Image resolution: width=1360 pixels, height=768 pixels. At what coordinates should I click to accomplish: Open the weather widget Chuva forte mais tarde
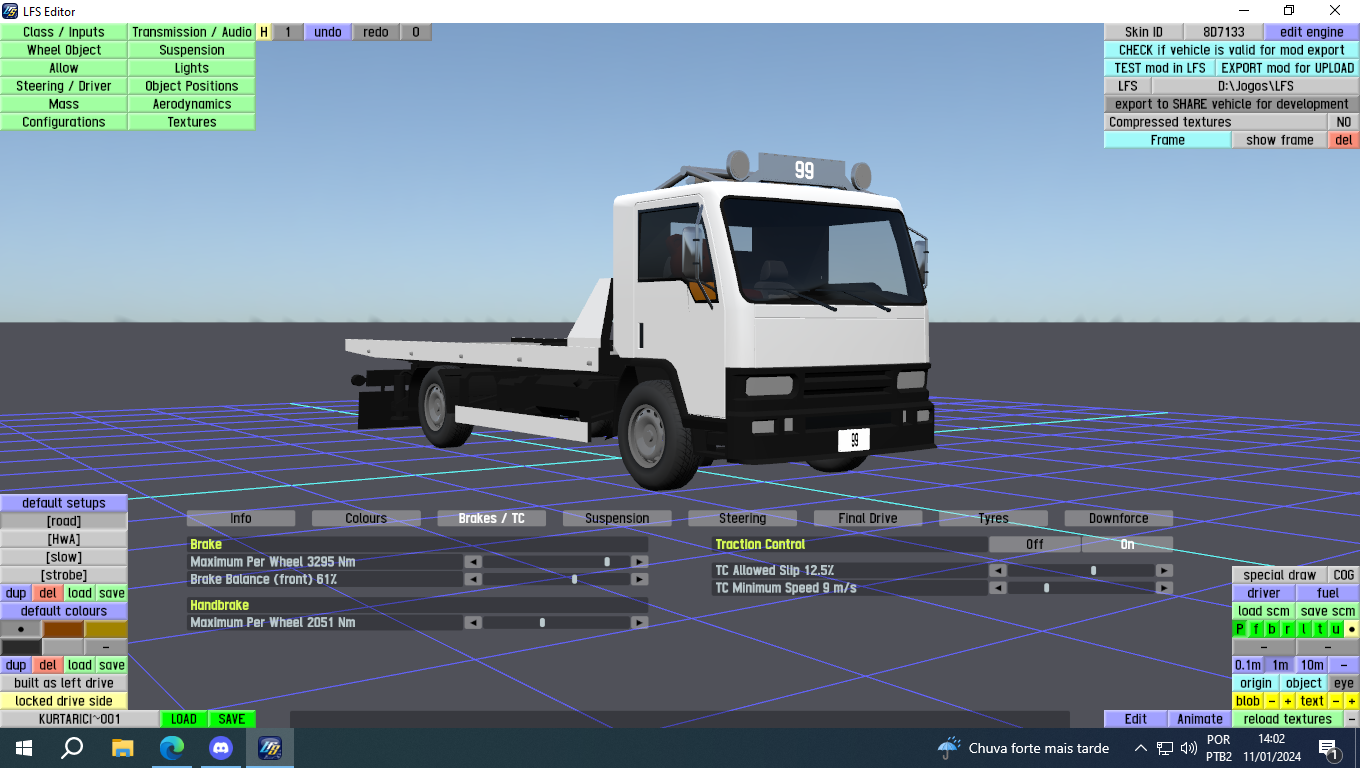(x=1023, y=748)
